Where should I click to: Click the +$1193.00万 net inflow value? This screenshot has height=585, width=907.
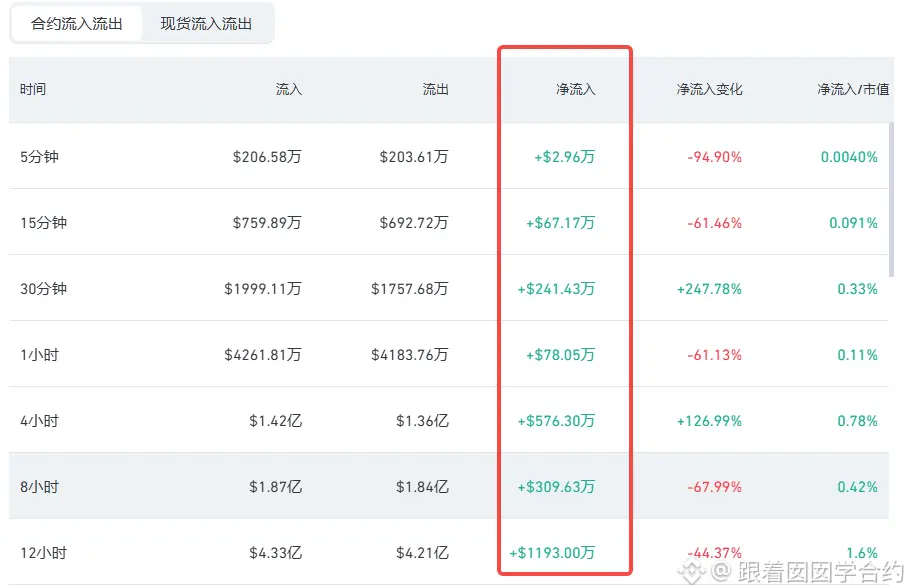coord(552,553)
